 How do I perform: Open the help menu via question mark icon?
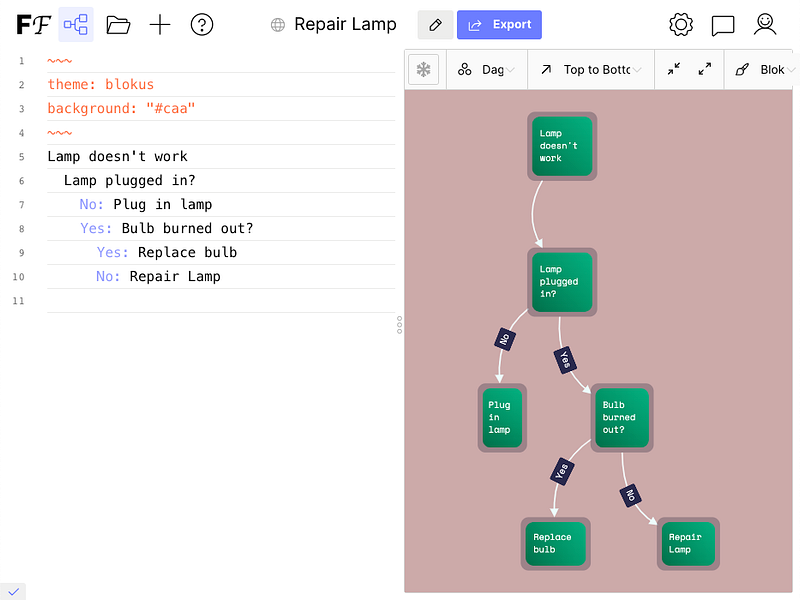coord(202,24)
